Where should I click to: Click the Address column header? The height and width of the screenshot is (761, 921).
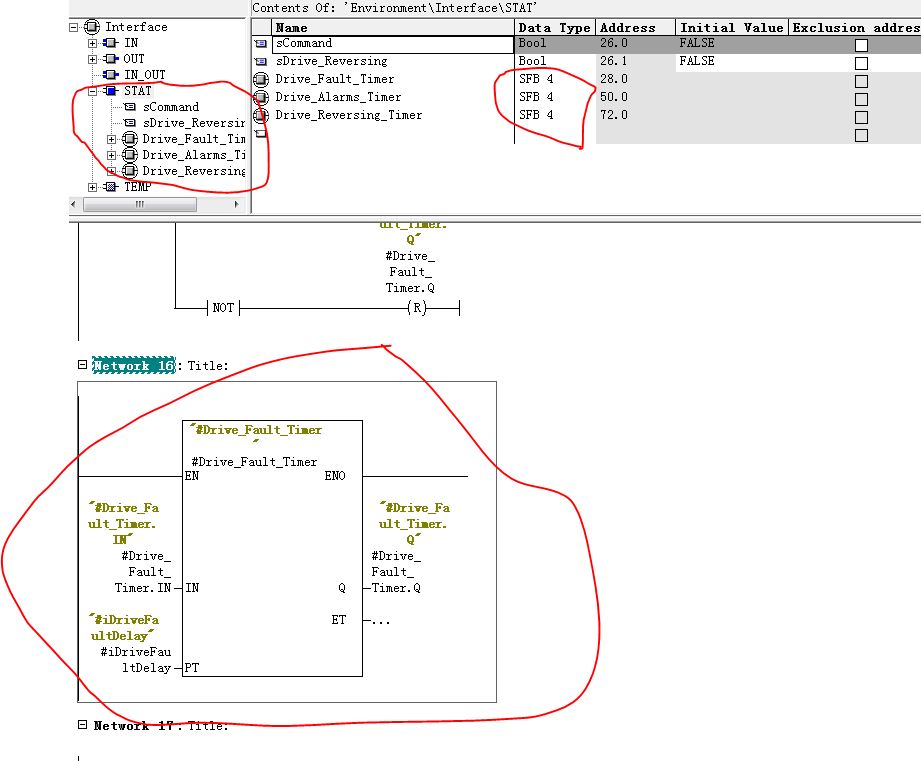coord(635,28)
